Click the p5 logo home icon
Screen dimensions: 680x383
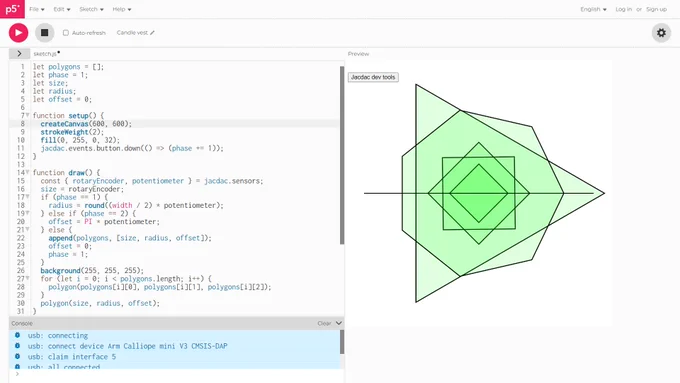pos(12,9)
